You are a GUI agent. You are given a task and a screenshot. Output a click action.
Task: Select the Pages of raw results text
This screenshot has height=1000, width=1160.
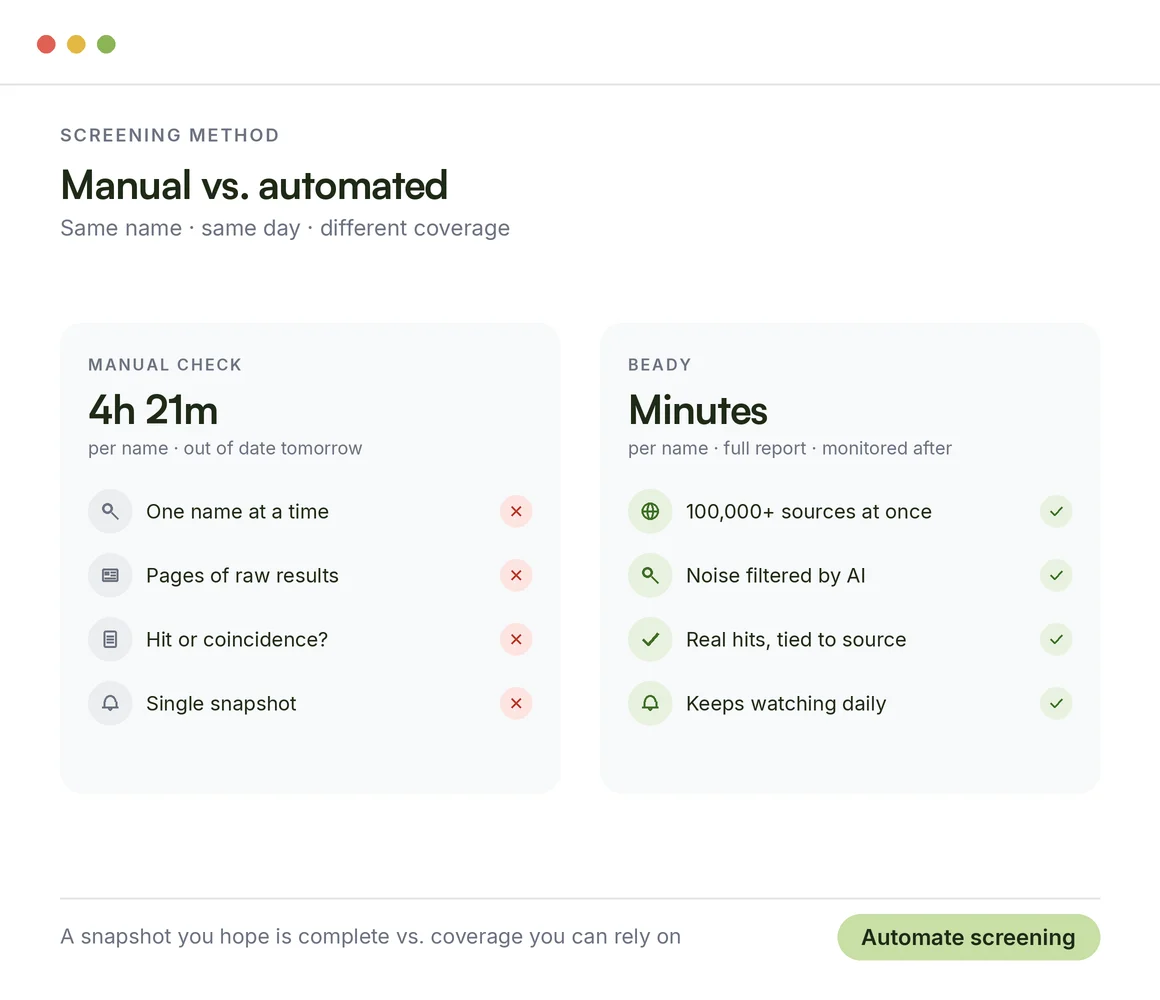pos(242,575)
